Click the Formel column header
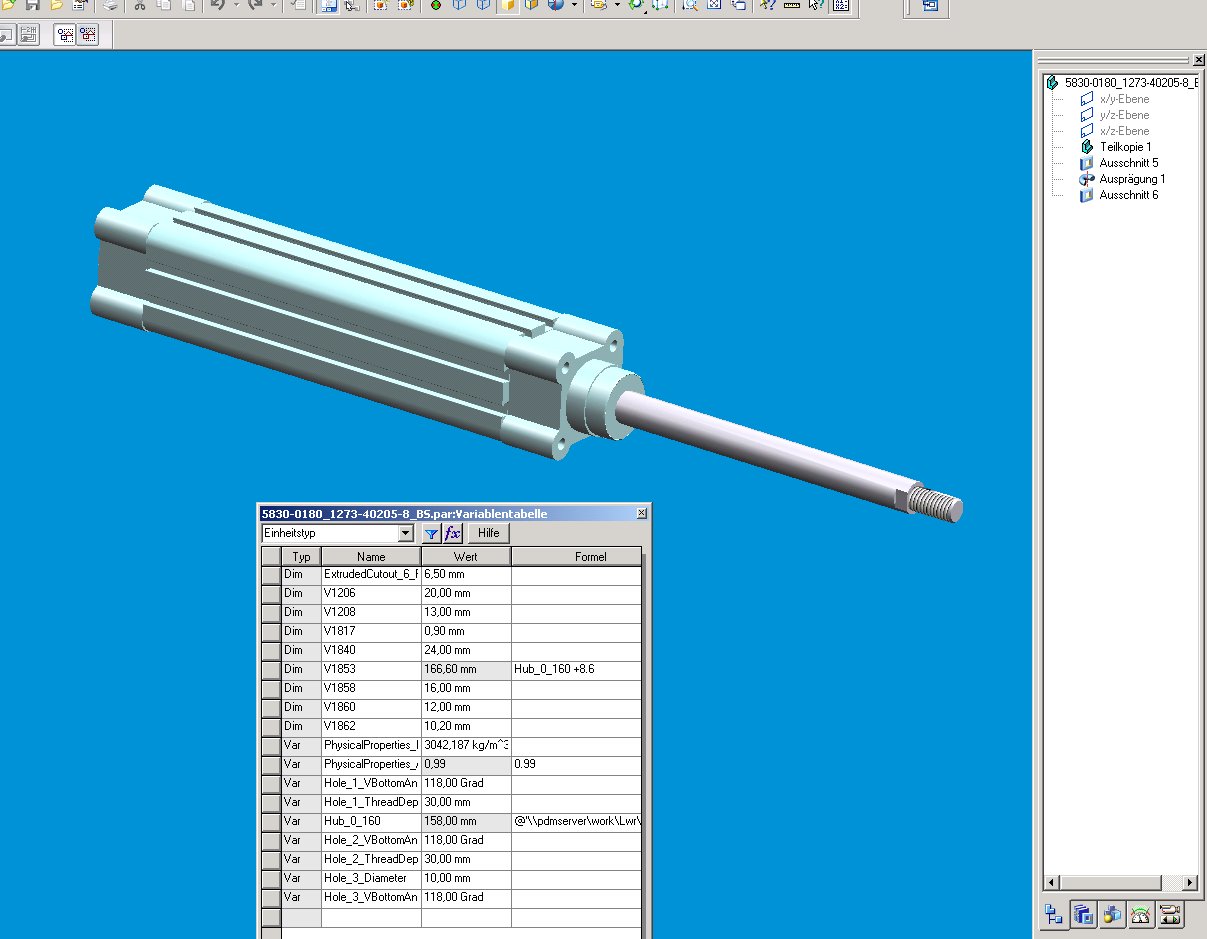The image size is (1207, 939). (x=590, y=556)
